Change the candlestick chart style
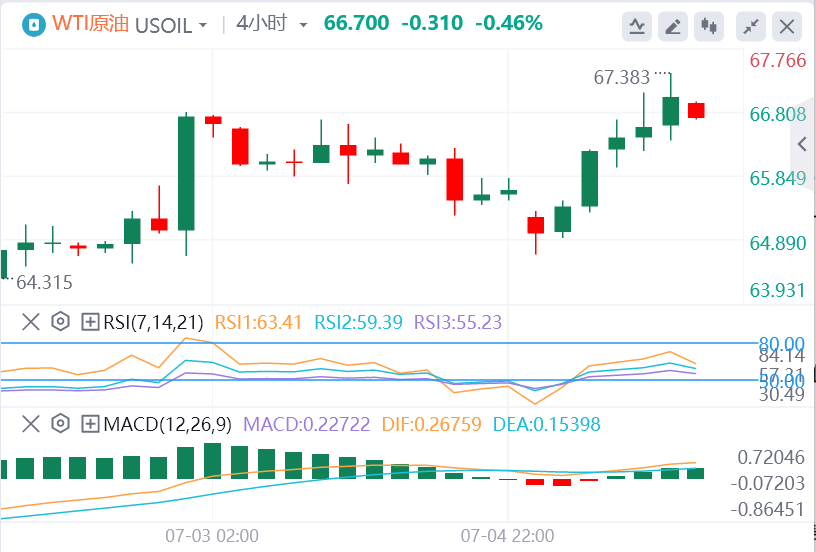The height and width of the screenshot is (552, 816). pyautogui.click(x=710, y=25)
